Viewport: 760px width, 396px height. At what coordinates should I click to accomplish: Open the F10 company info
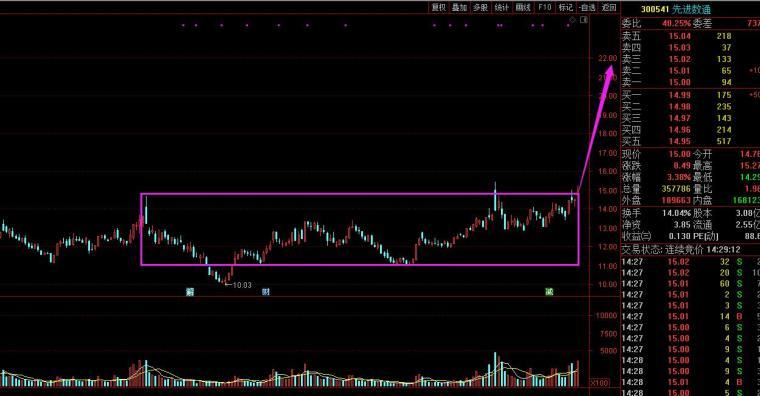click(x=545, y=7)
